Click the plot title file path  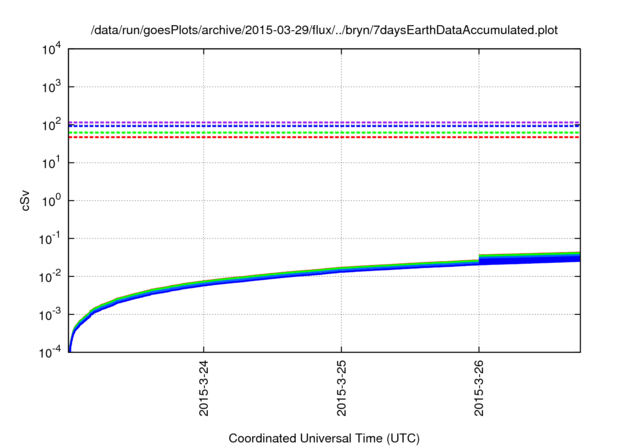(324, 30)
